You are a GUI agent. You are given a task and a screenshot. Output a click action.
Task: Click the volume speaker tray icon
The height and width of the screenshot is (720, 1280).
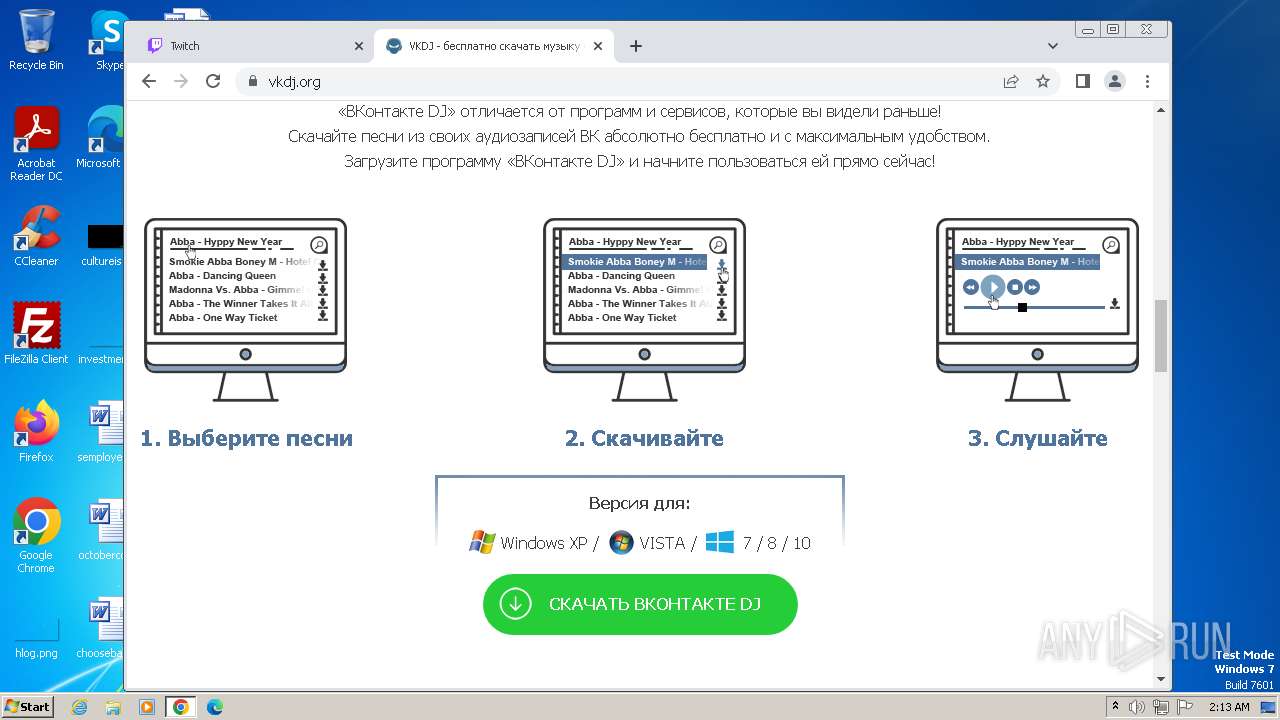(x=1137, y=706)
